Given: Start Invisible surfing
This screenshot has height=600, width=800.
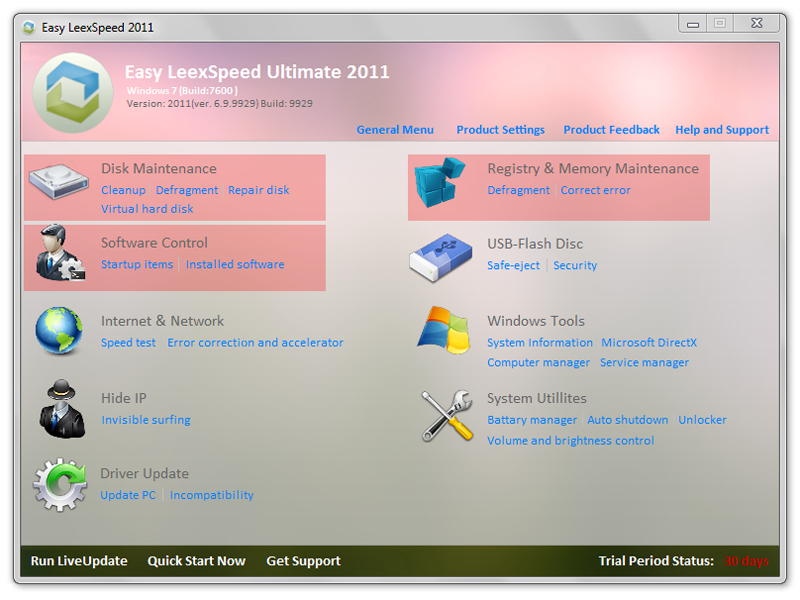Looking at the screenshot, I should click(146, 419).
